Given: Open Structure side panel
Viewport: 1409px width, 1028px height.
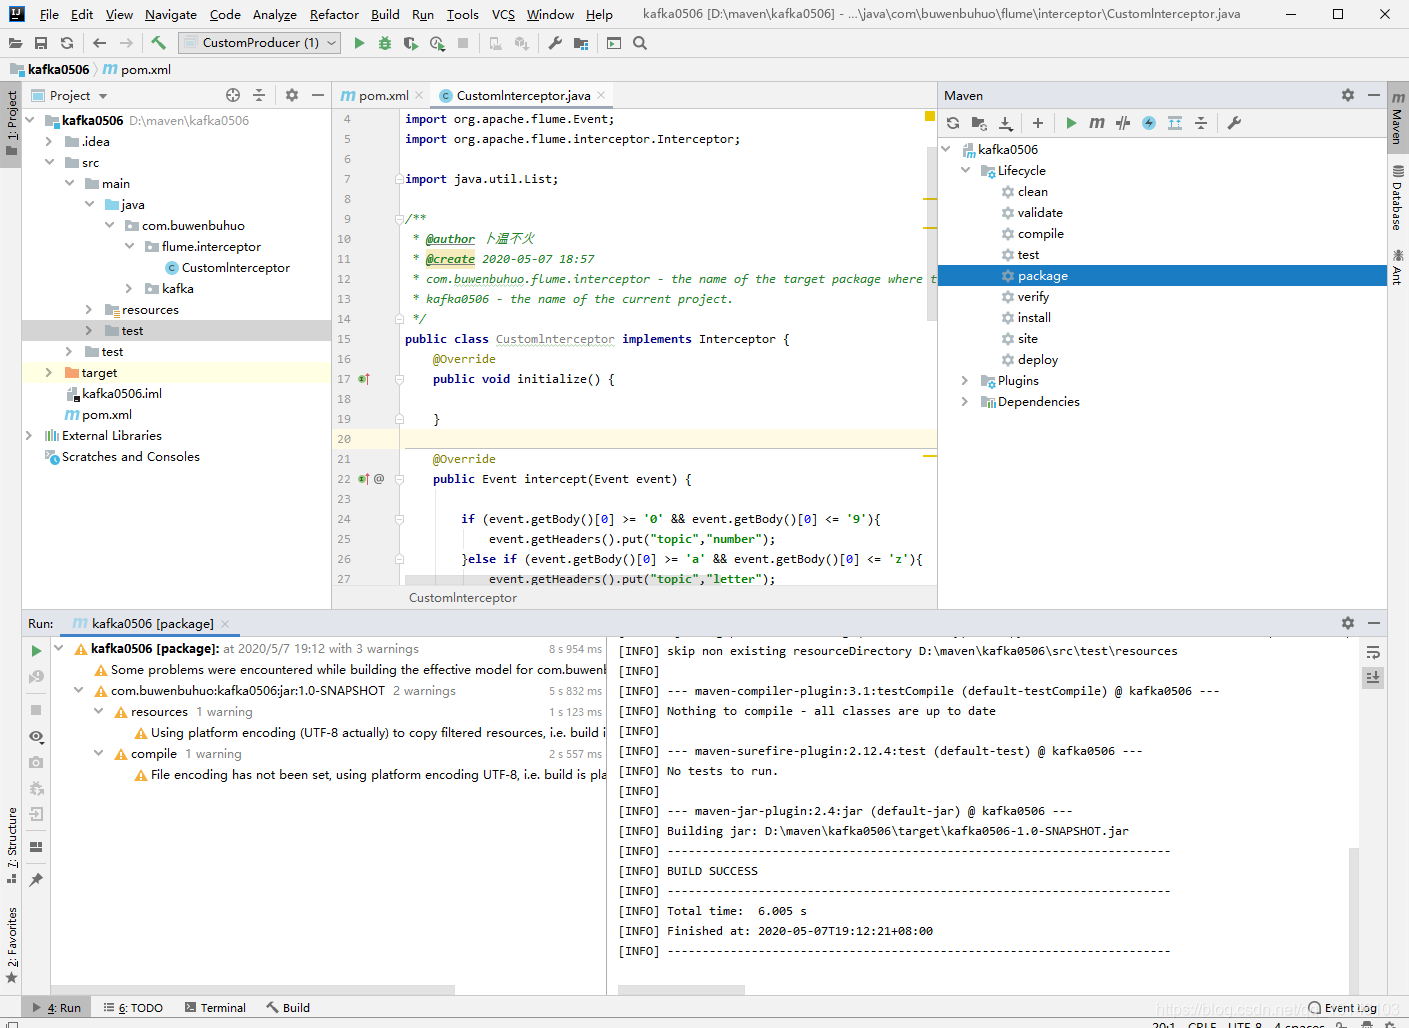Looking at the screenshot, I should [11, 845].
